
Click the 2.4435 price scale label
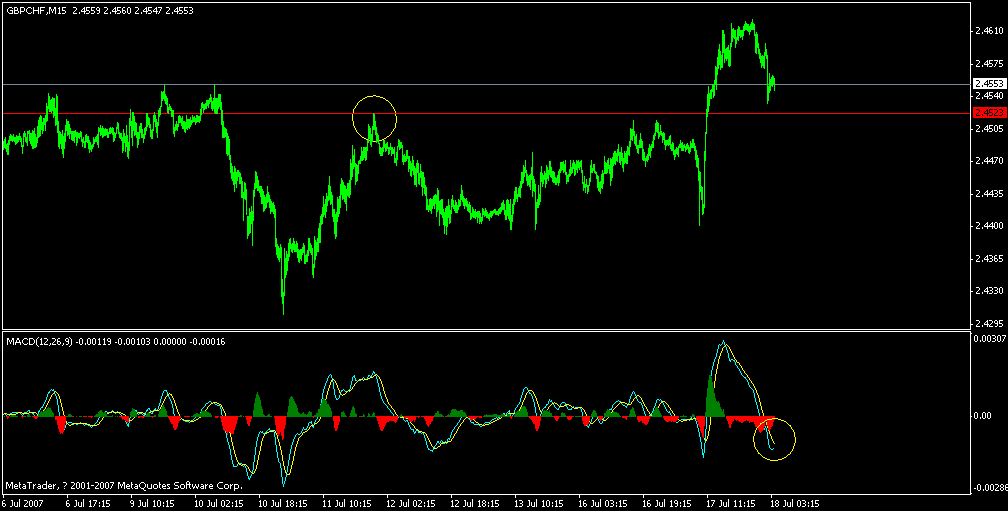tap(987, 193)
